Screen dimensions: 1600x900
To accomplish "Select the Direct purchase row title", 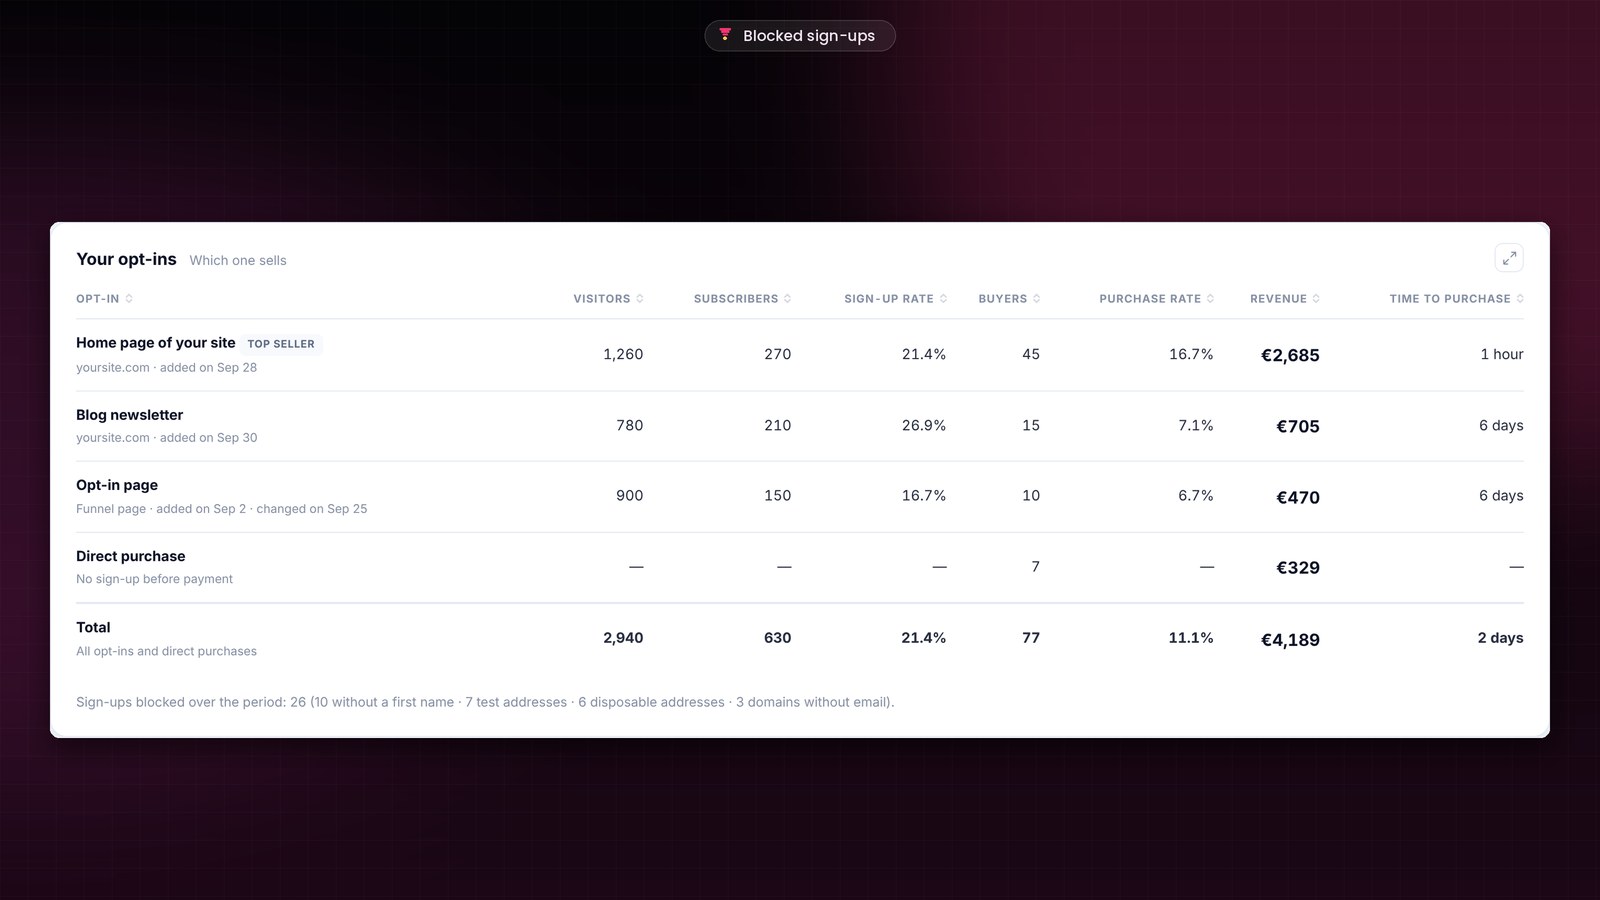I will click(x=131, y=556).
